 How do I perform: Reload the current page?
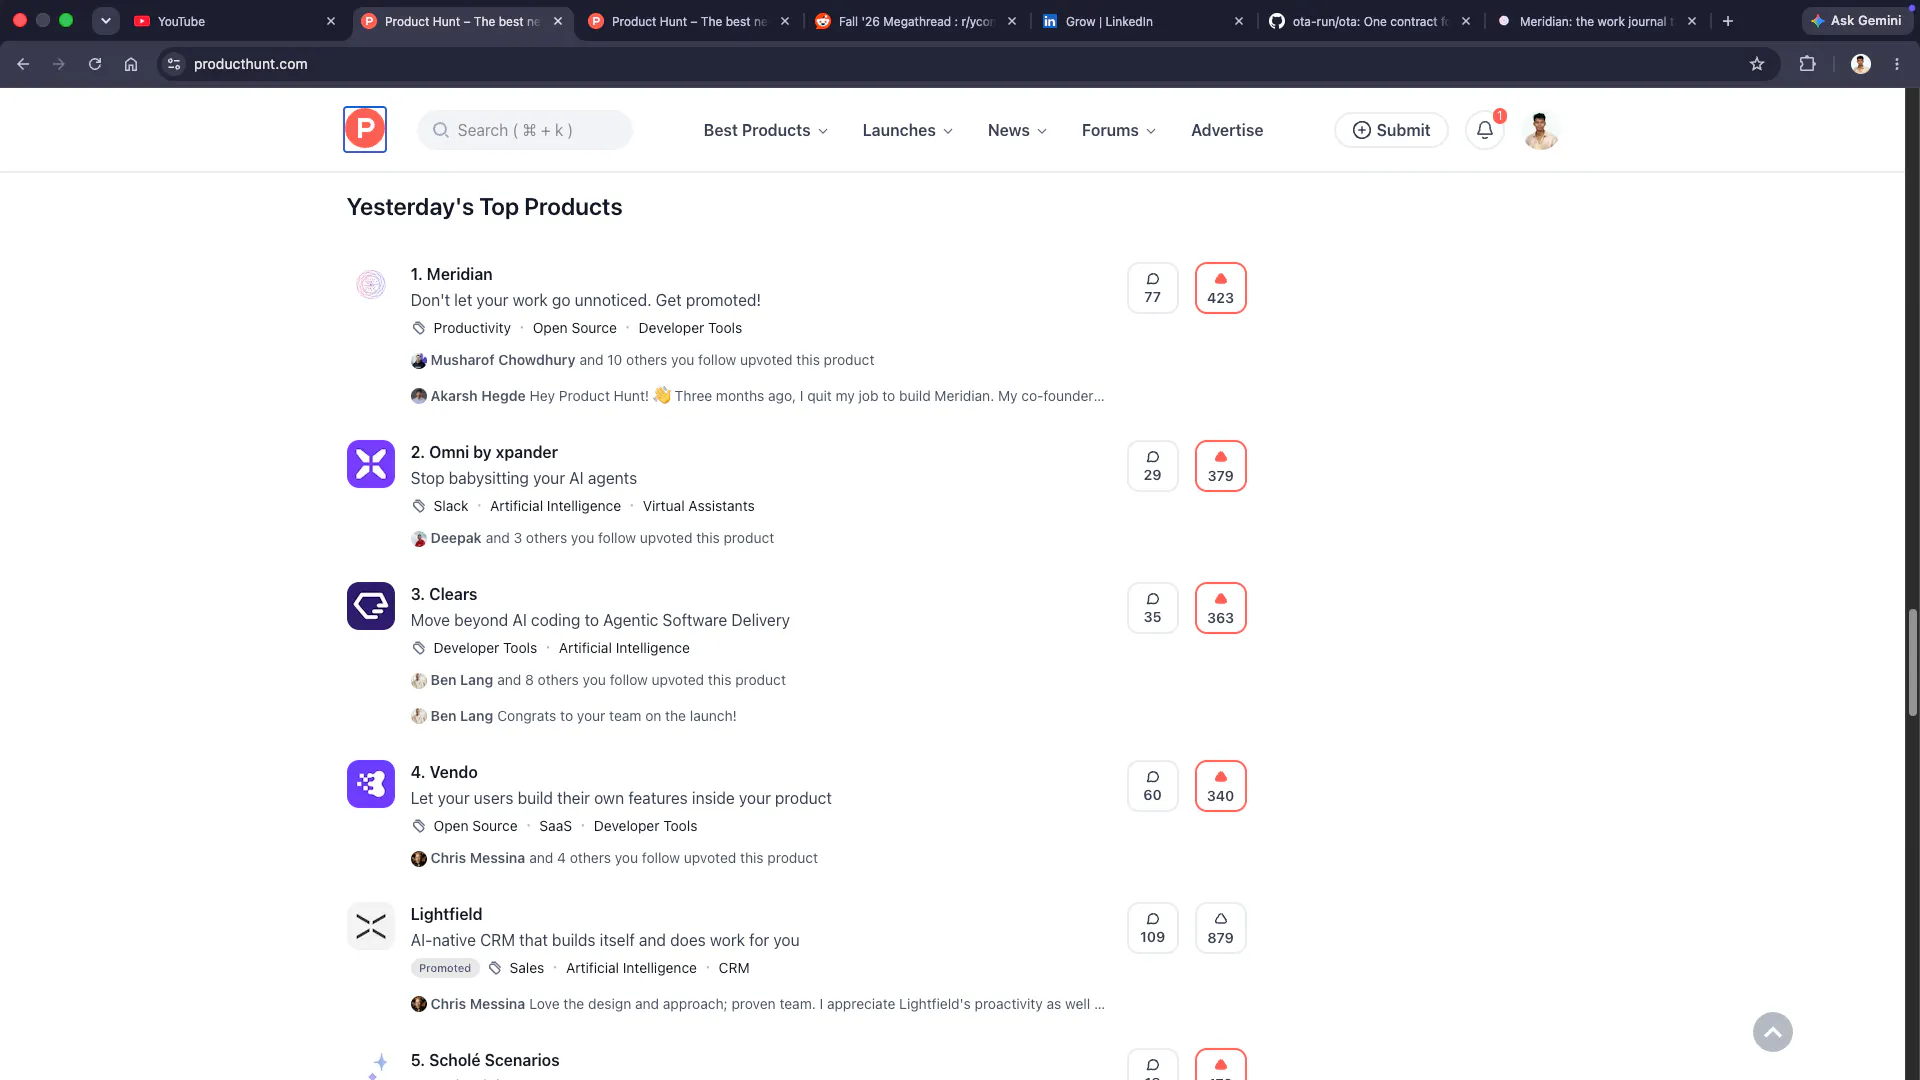[x=95, y=64]
